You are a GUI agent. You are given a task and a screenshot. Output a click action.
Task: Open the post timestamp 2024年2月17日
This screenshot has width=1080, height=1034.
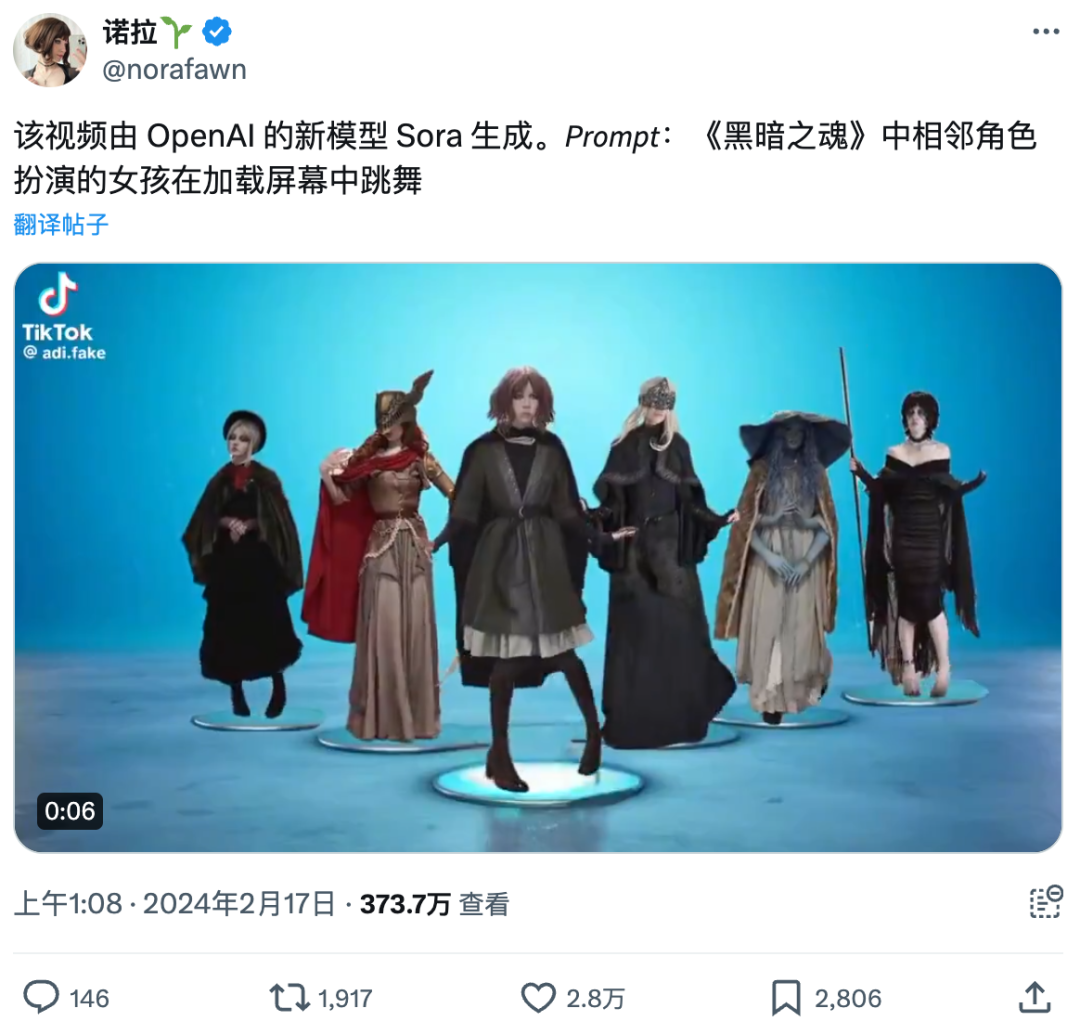coord(239,904)
